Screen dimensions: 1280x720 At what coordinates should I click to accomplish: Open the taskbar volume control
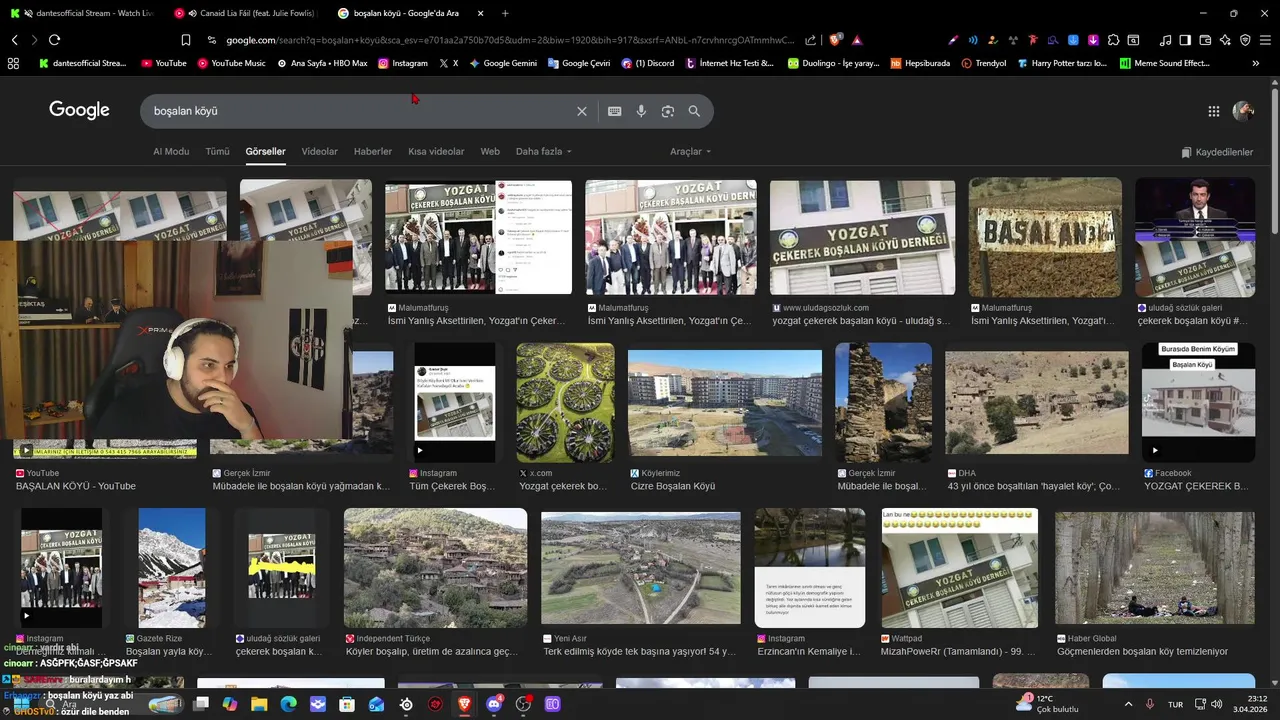click(x=1217, y=704)
